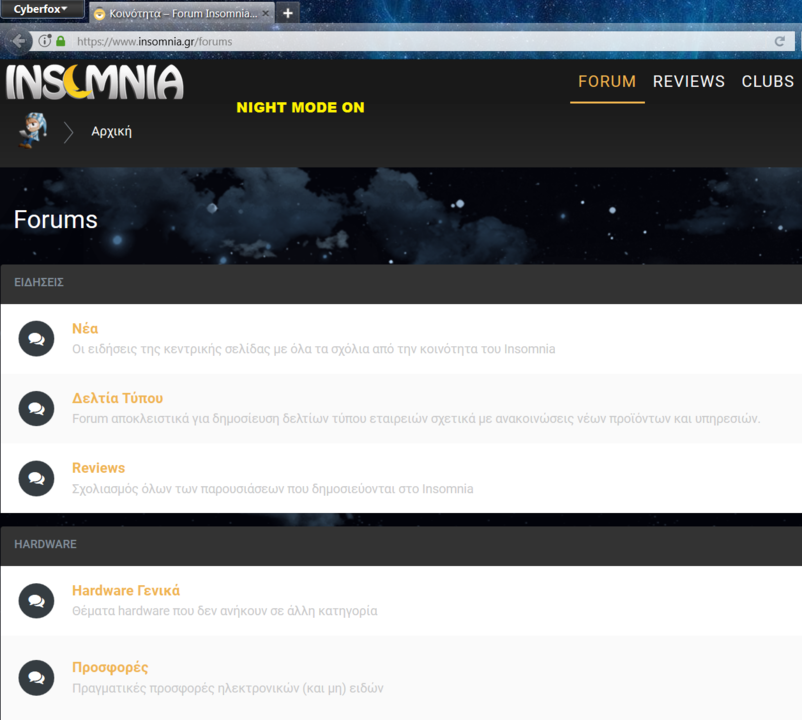Open the Νέα forum
Image resolution: width=802 pixels, height=720 pixels.
pos(85,328)
